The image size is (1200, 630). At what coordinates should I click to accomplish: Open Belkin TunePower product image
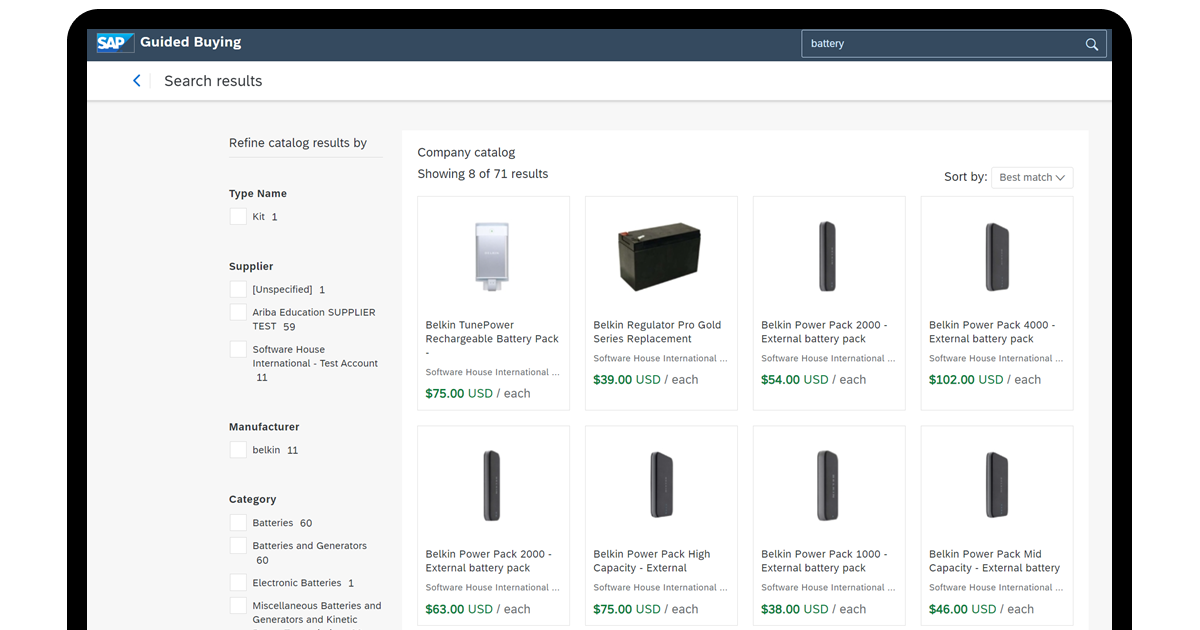[x=491, y=257]
